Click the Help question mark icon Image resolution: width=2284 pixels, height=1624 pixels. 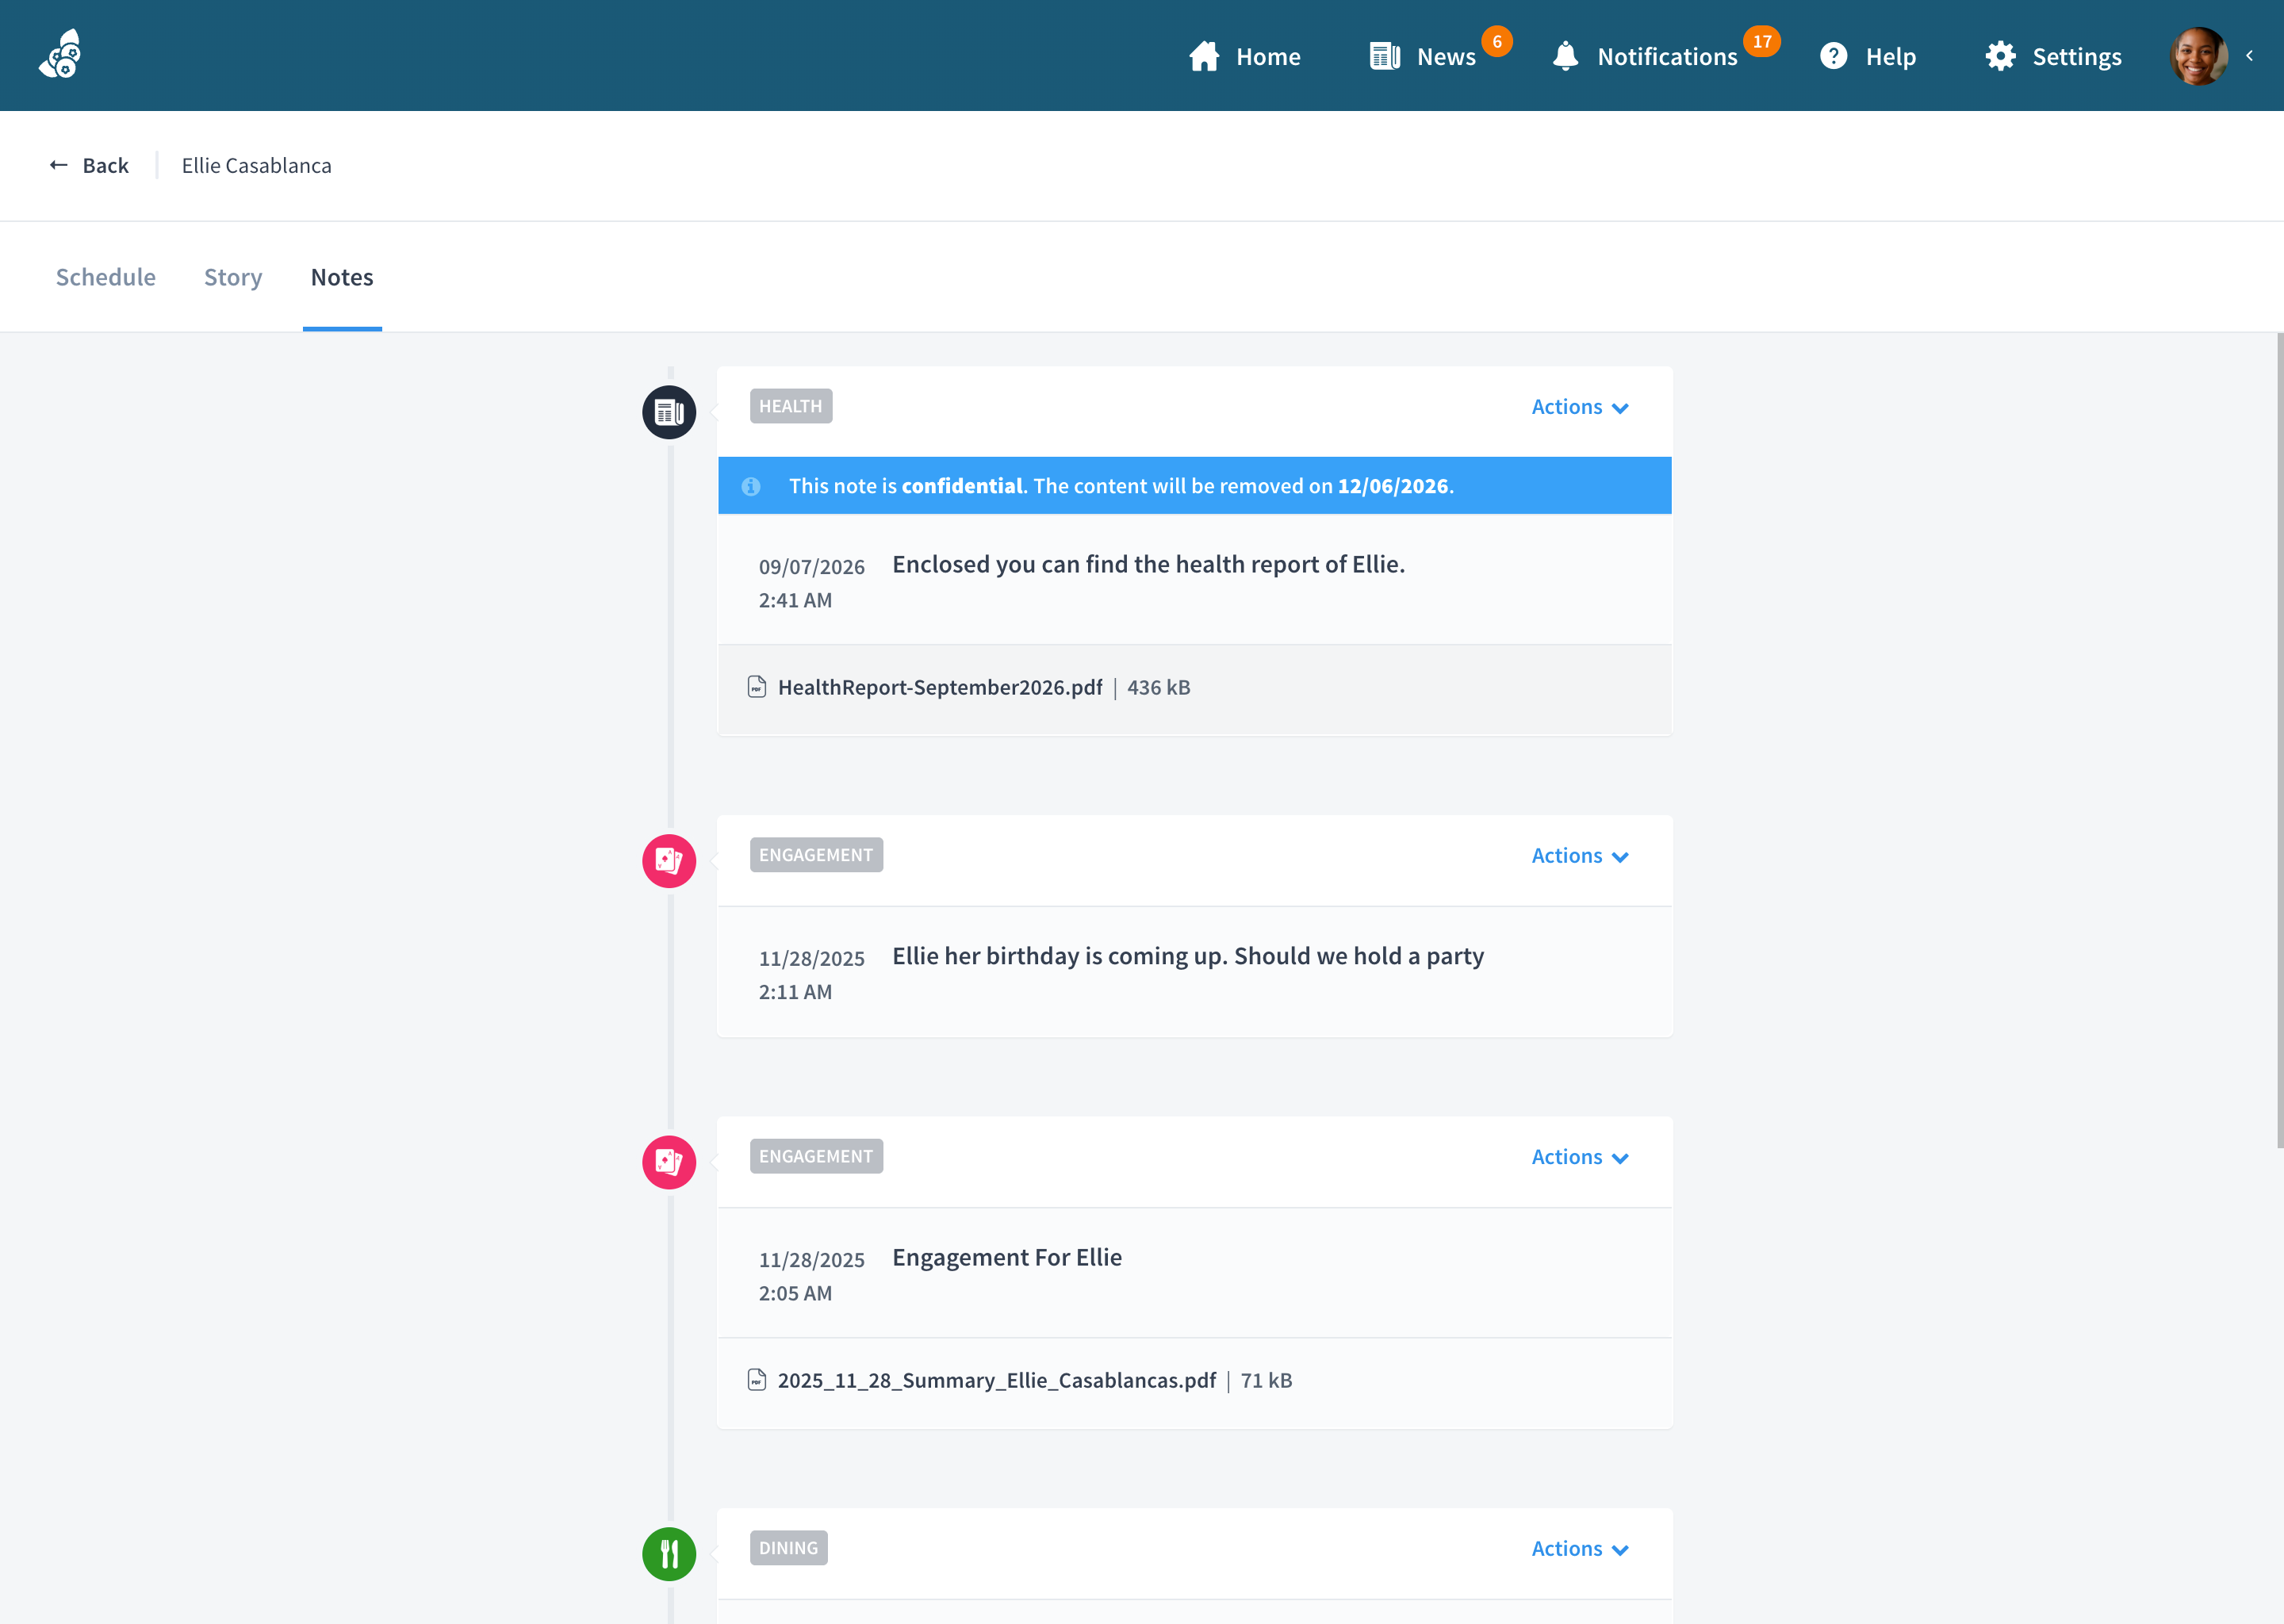click(1833, 56)
